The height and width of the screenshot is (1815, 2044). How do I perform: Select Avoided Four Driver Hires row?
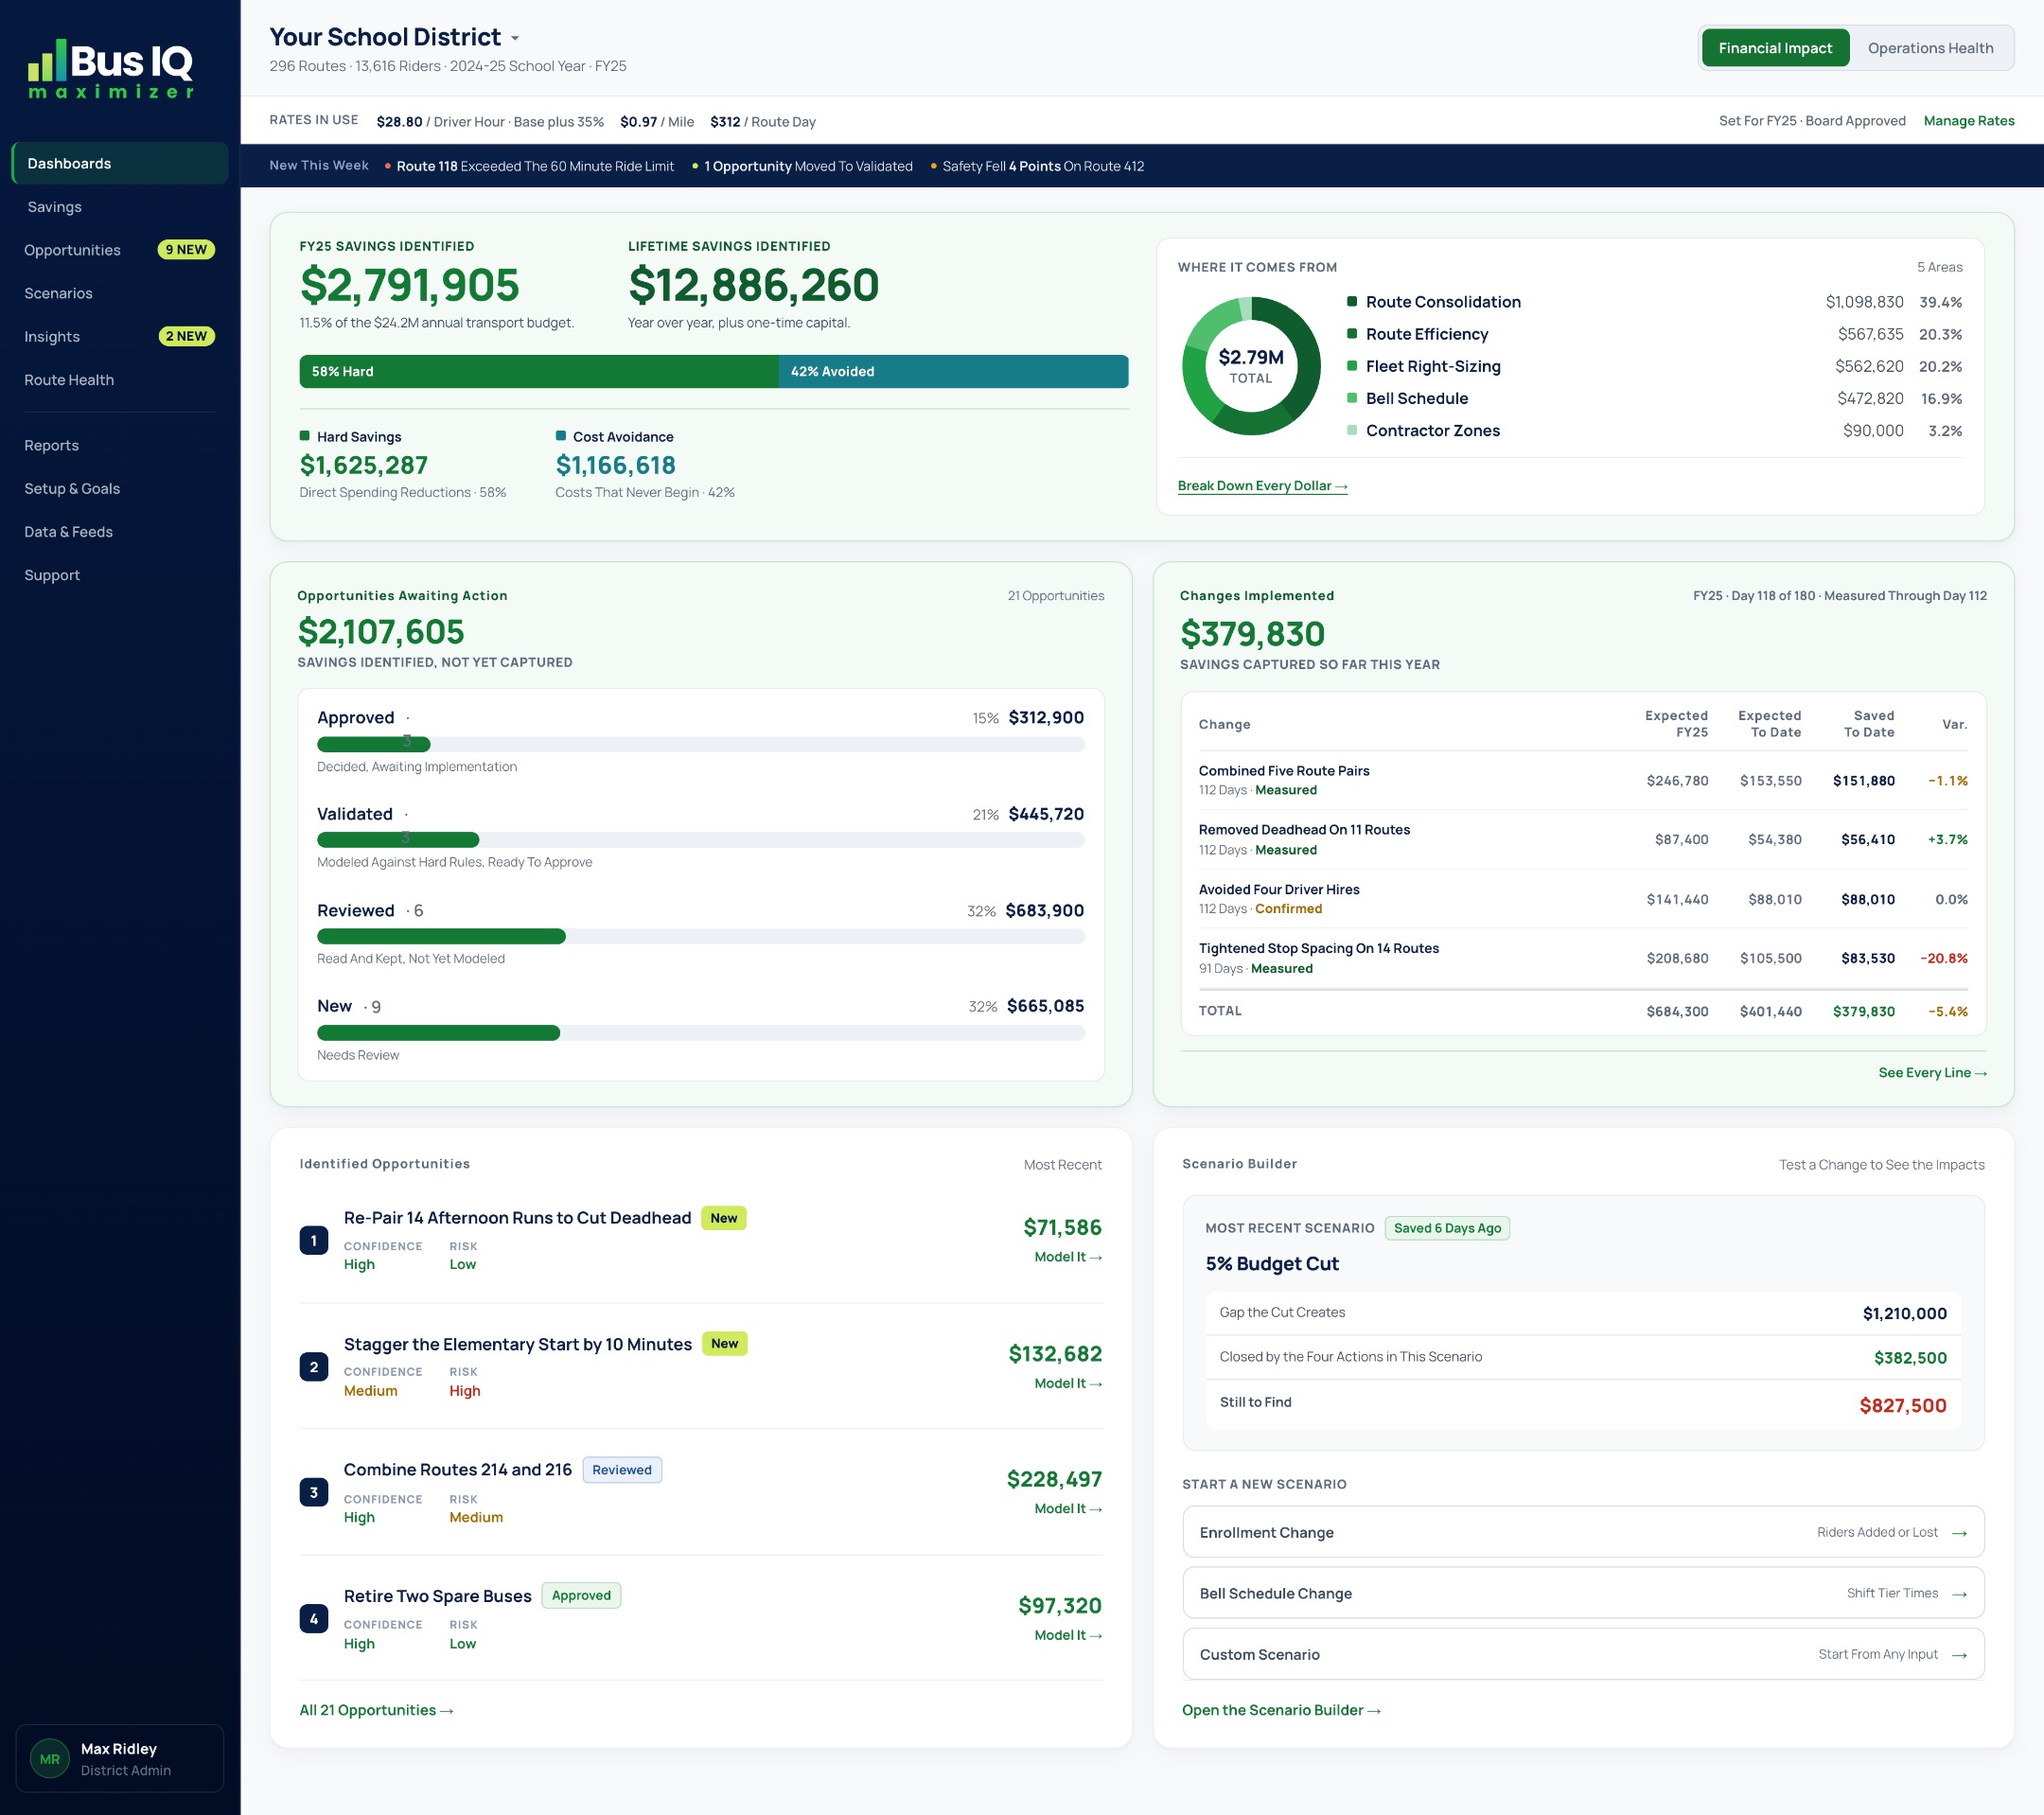(x=1582, y=899)
